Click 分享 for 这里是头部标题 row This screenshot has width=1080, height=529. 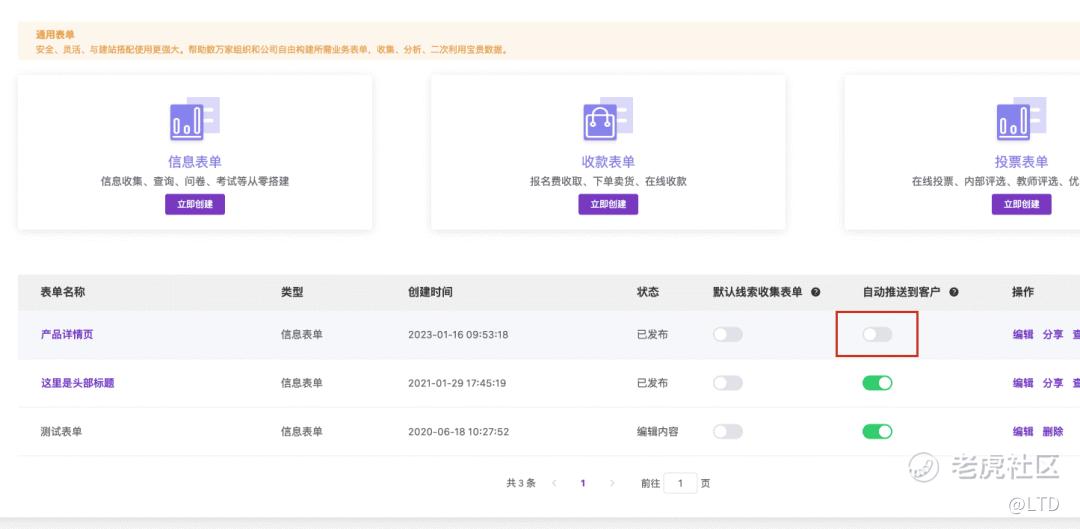coord(1052,383)
